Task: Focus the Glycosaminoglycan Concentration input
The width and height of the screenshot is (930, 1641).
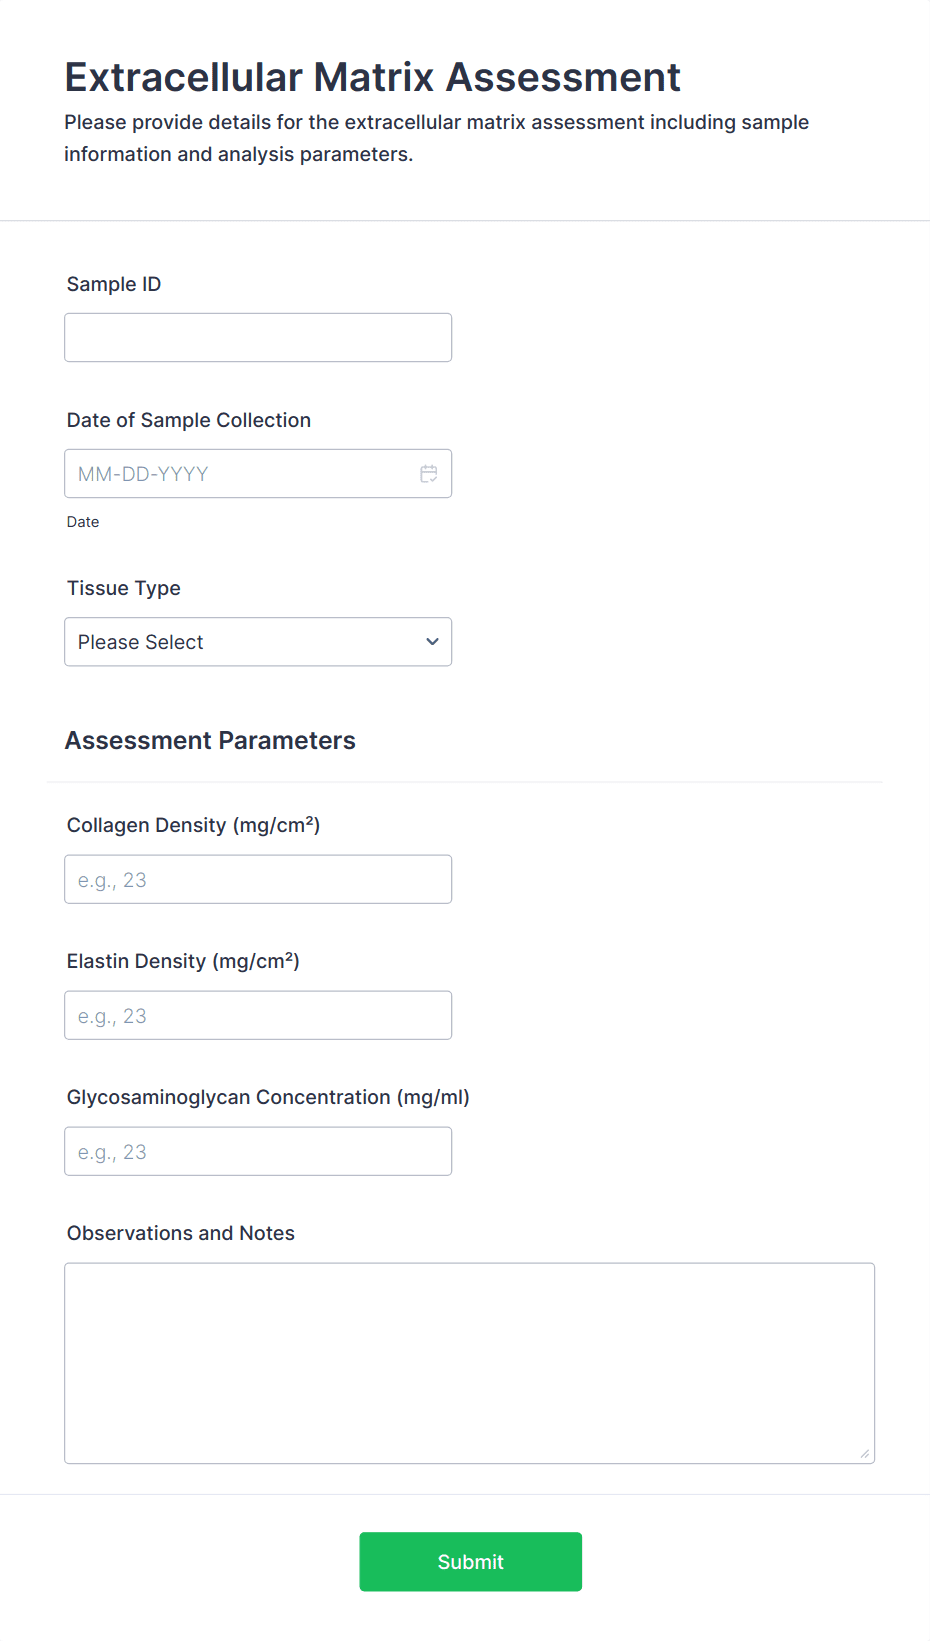Action: coord(258,1151)
